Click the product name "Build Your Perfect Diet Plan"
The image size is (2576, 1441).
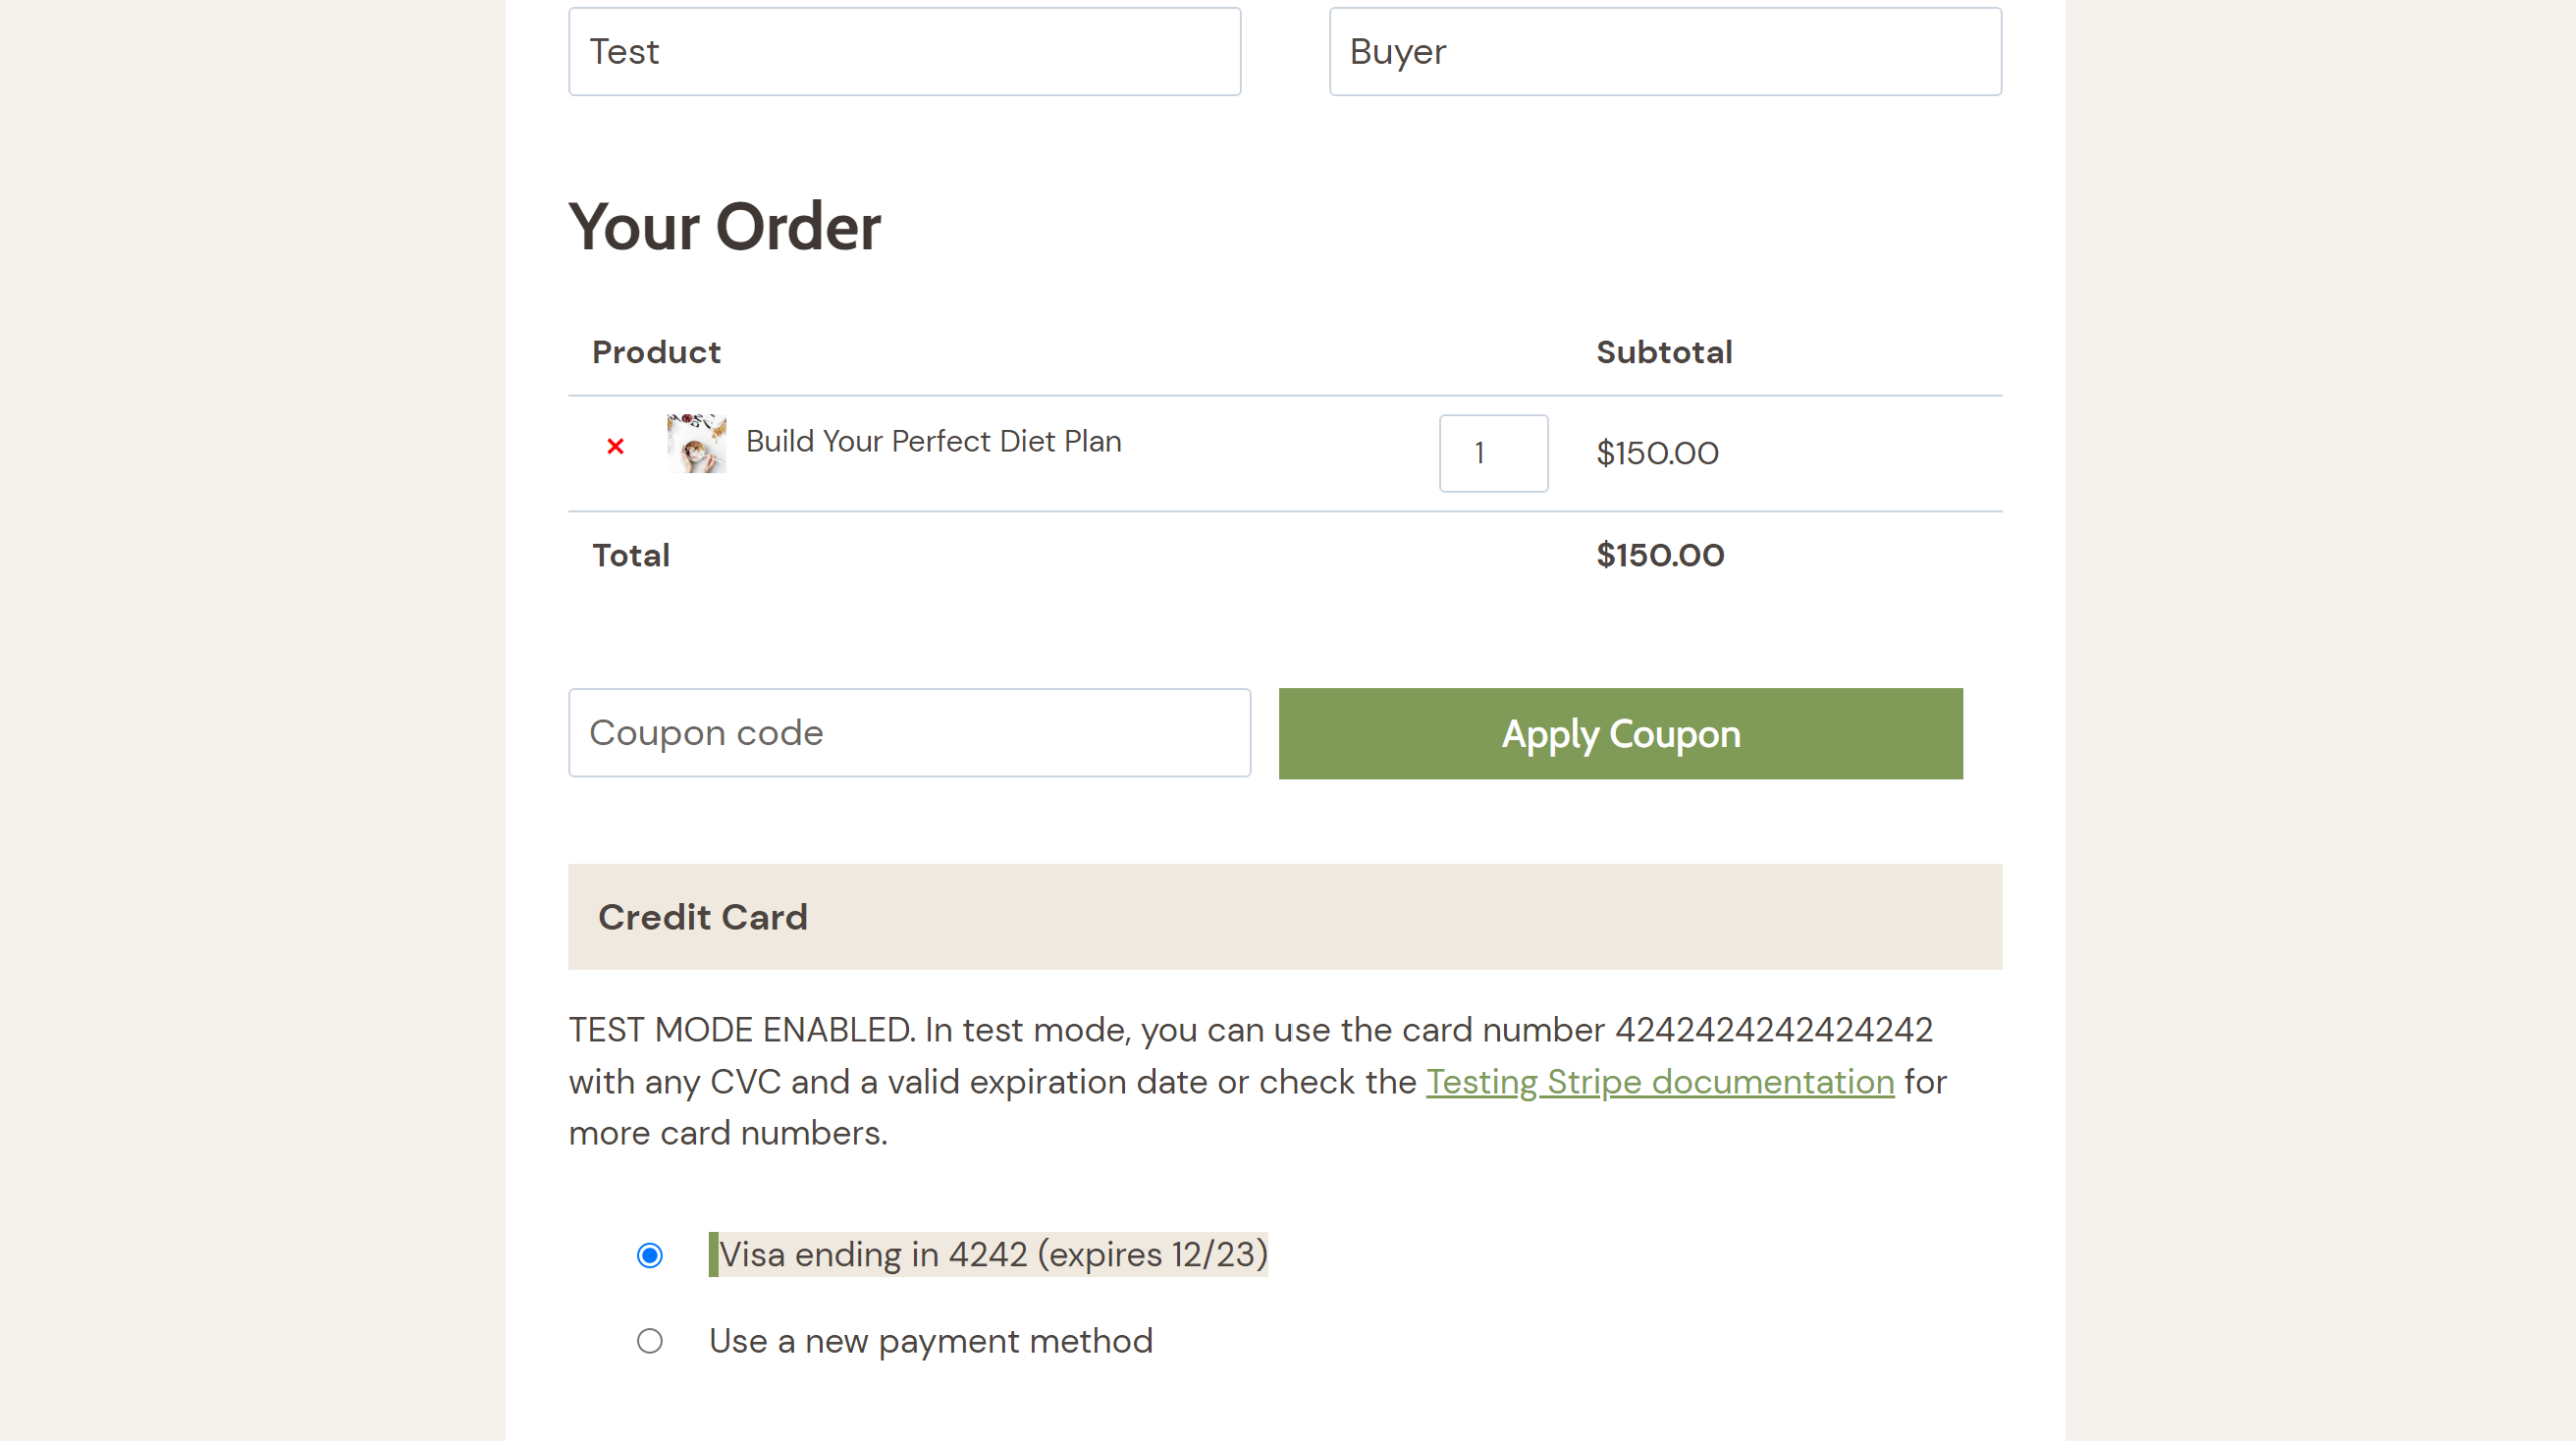(x=933, y=441)
